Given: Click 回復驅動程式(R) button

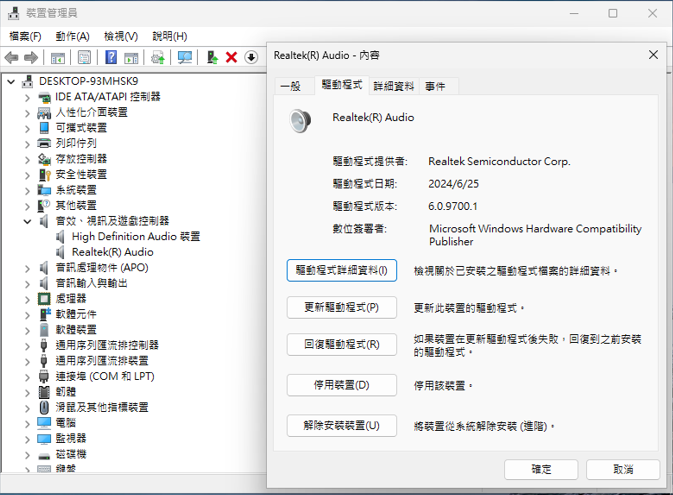Looking at the screenshot, I should point(342,344).
